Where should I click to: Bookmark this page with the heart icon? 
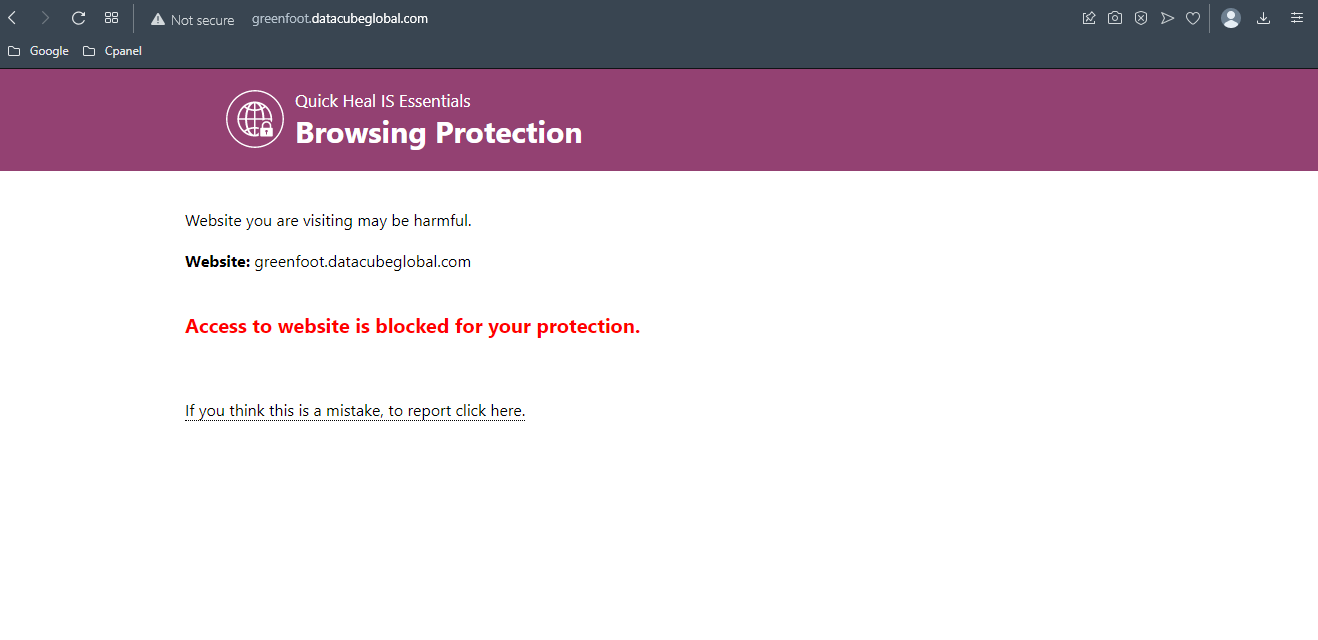coord(1193,18)
